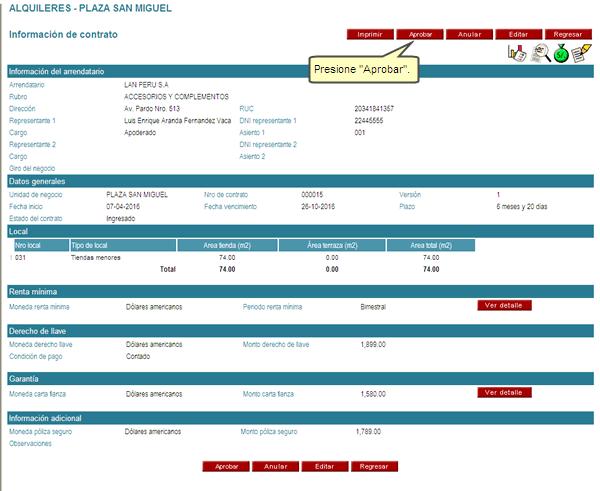Click the document magnifier search icon

(x=539, y=54)
